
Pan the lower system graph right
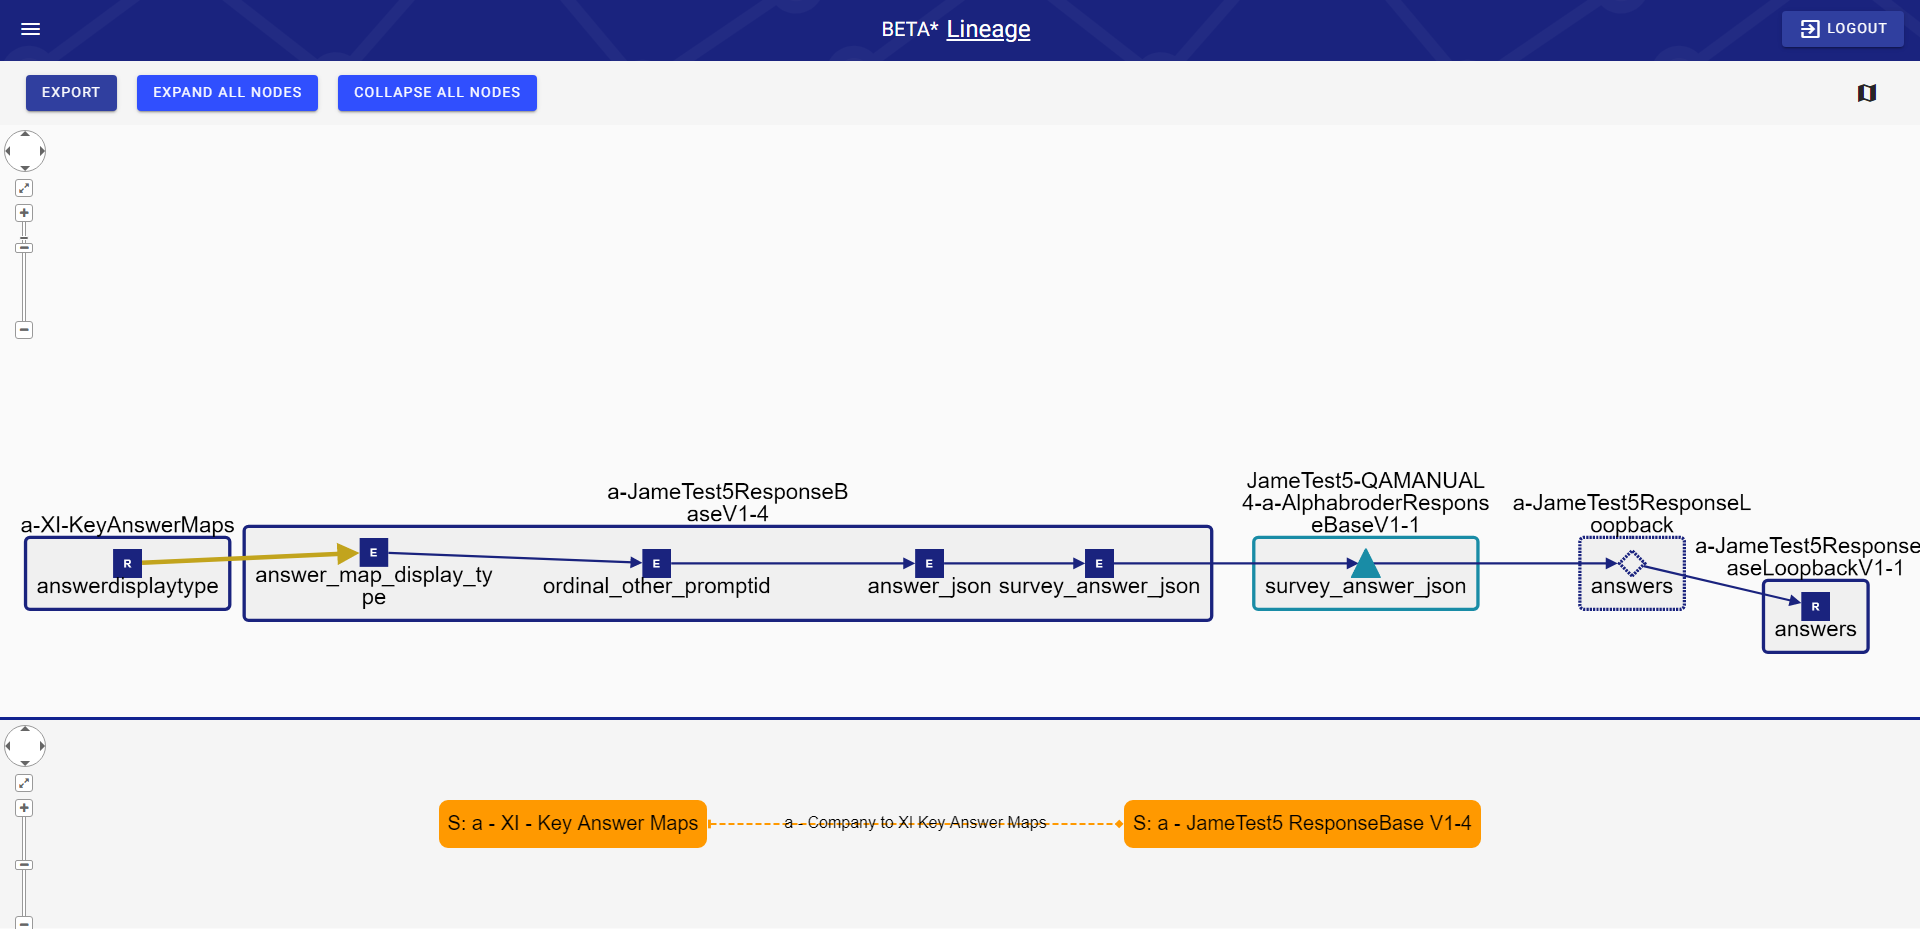point(42,746)
